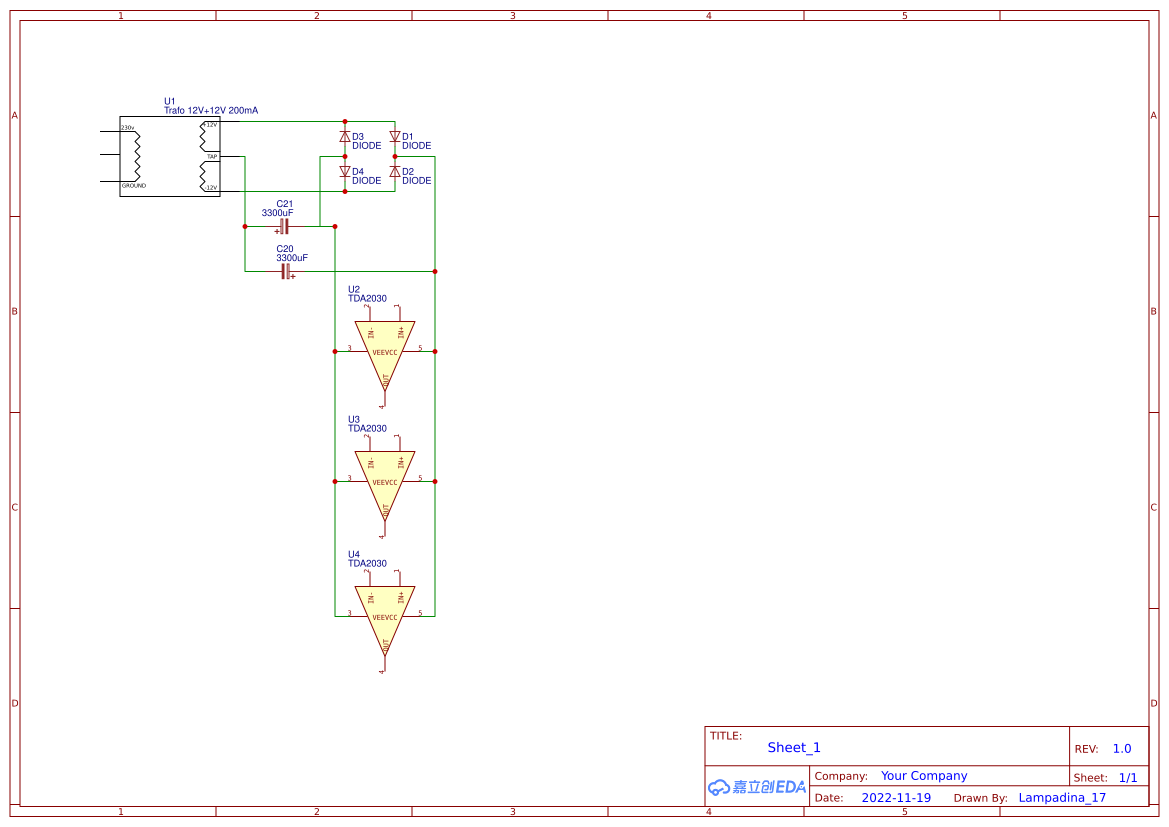The width and height of the screenshot is (1169, 827).
Task: Click the Lampadina_17 drawn-by name
Action: pos(1063,797)
